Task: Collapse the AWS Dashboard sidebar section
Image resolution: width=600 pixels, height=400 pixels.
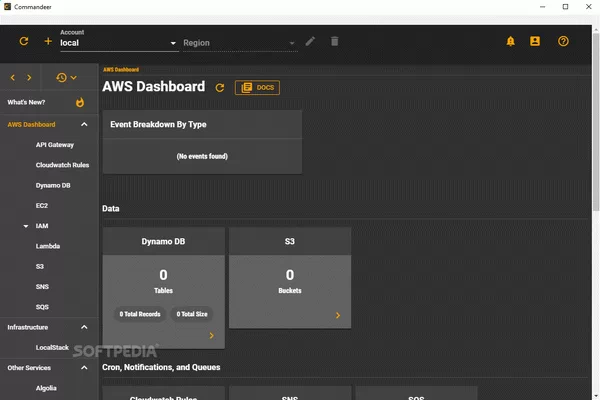Action: click(84, 125)
